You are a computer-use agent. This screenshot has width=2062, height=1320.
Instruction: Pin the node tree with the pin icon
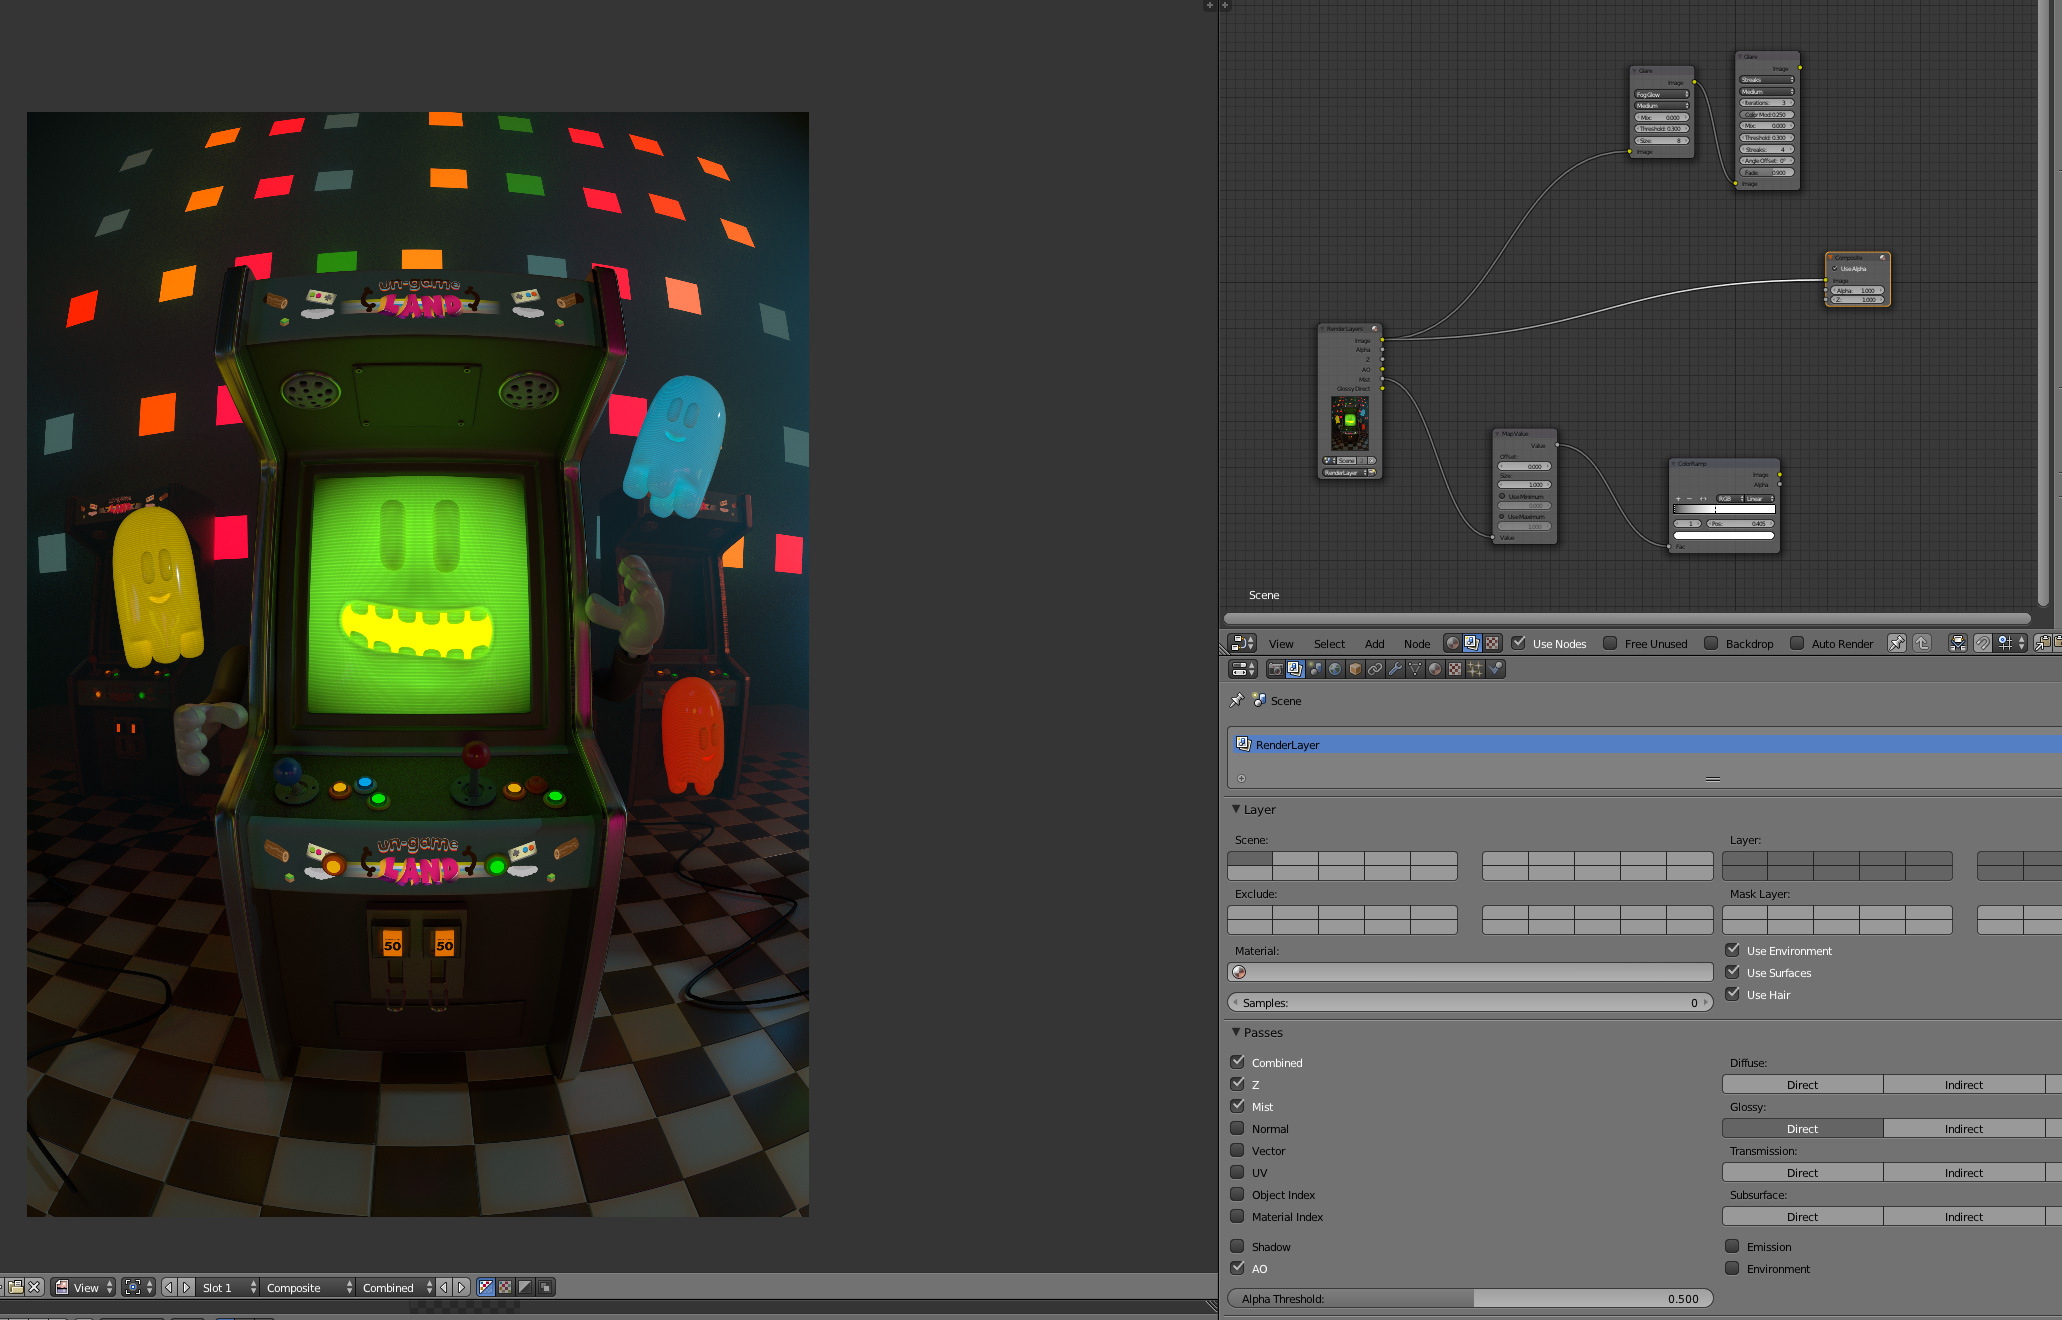[1896, 643]
